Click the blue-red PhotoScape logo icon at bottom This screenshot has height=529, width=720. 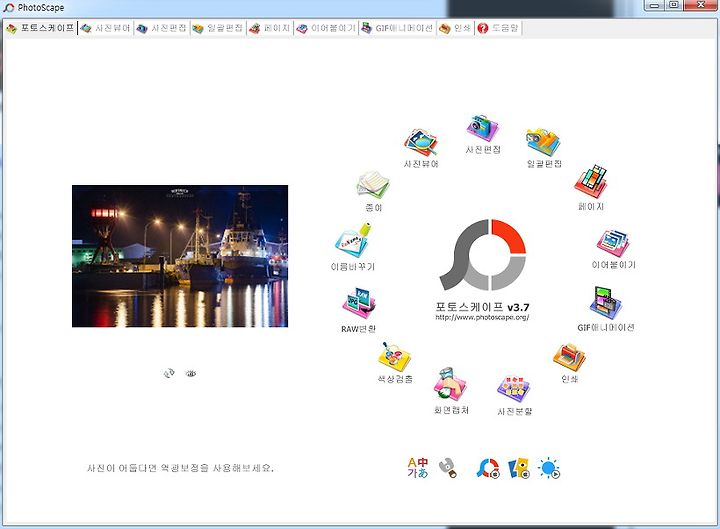pyautogui.click(x=488, y=468)
